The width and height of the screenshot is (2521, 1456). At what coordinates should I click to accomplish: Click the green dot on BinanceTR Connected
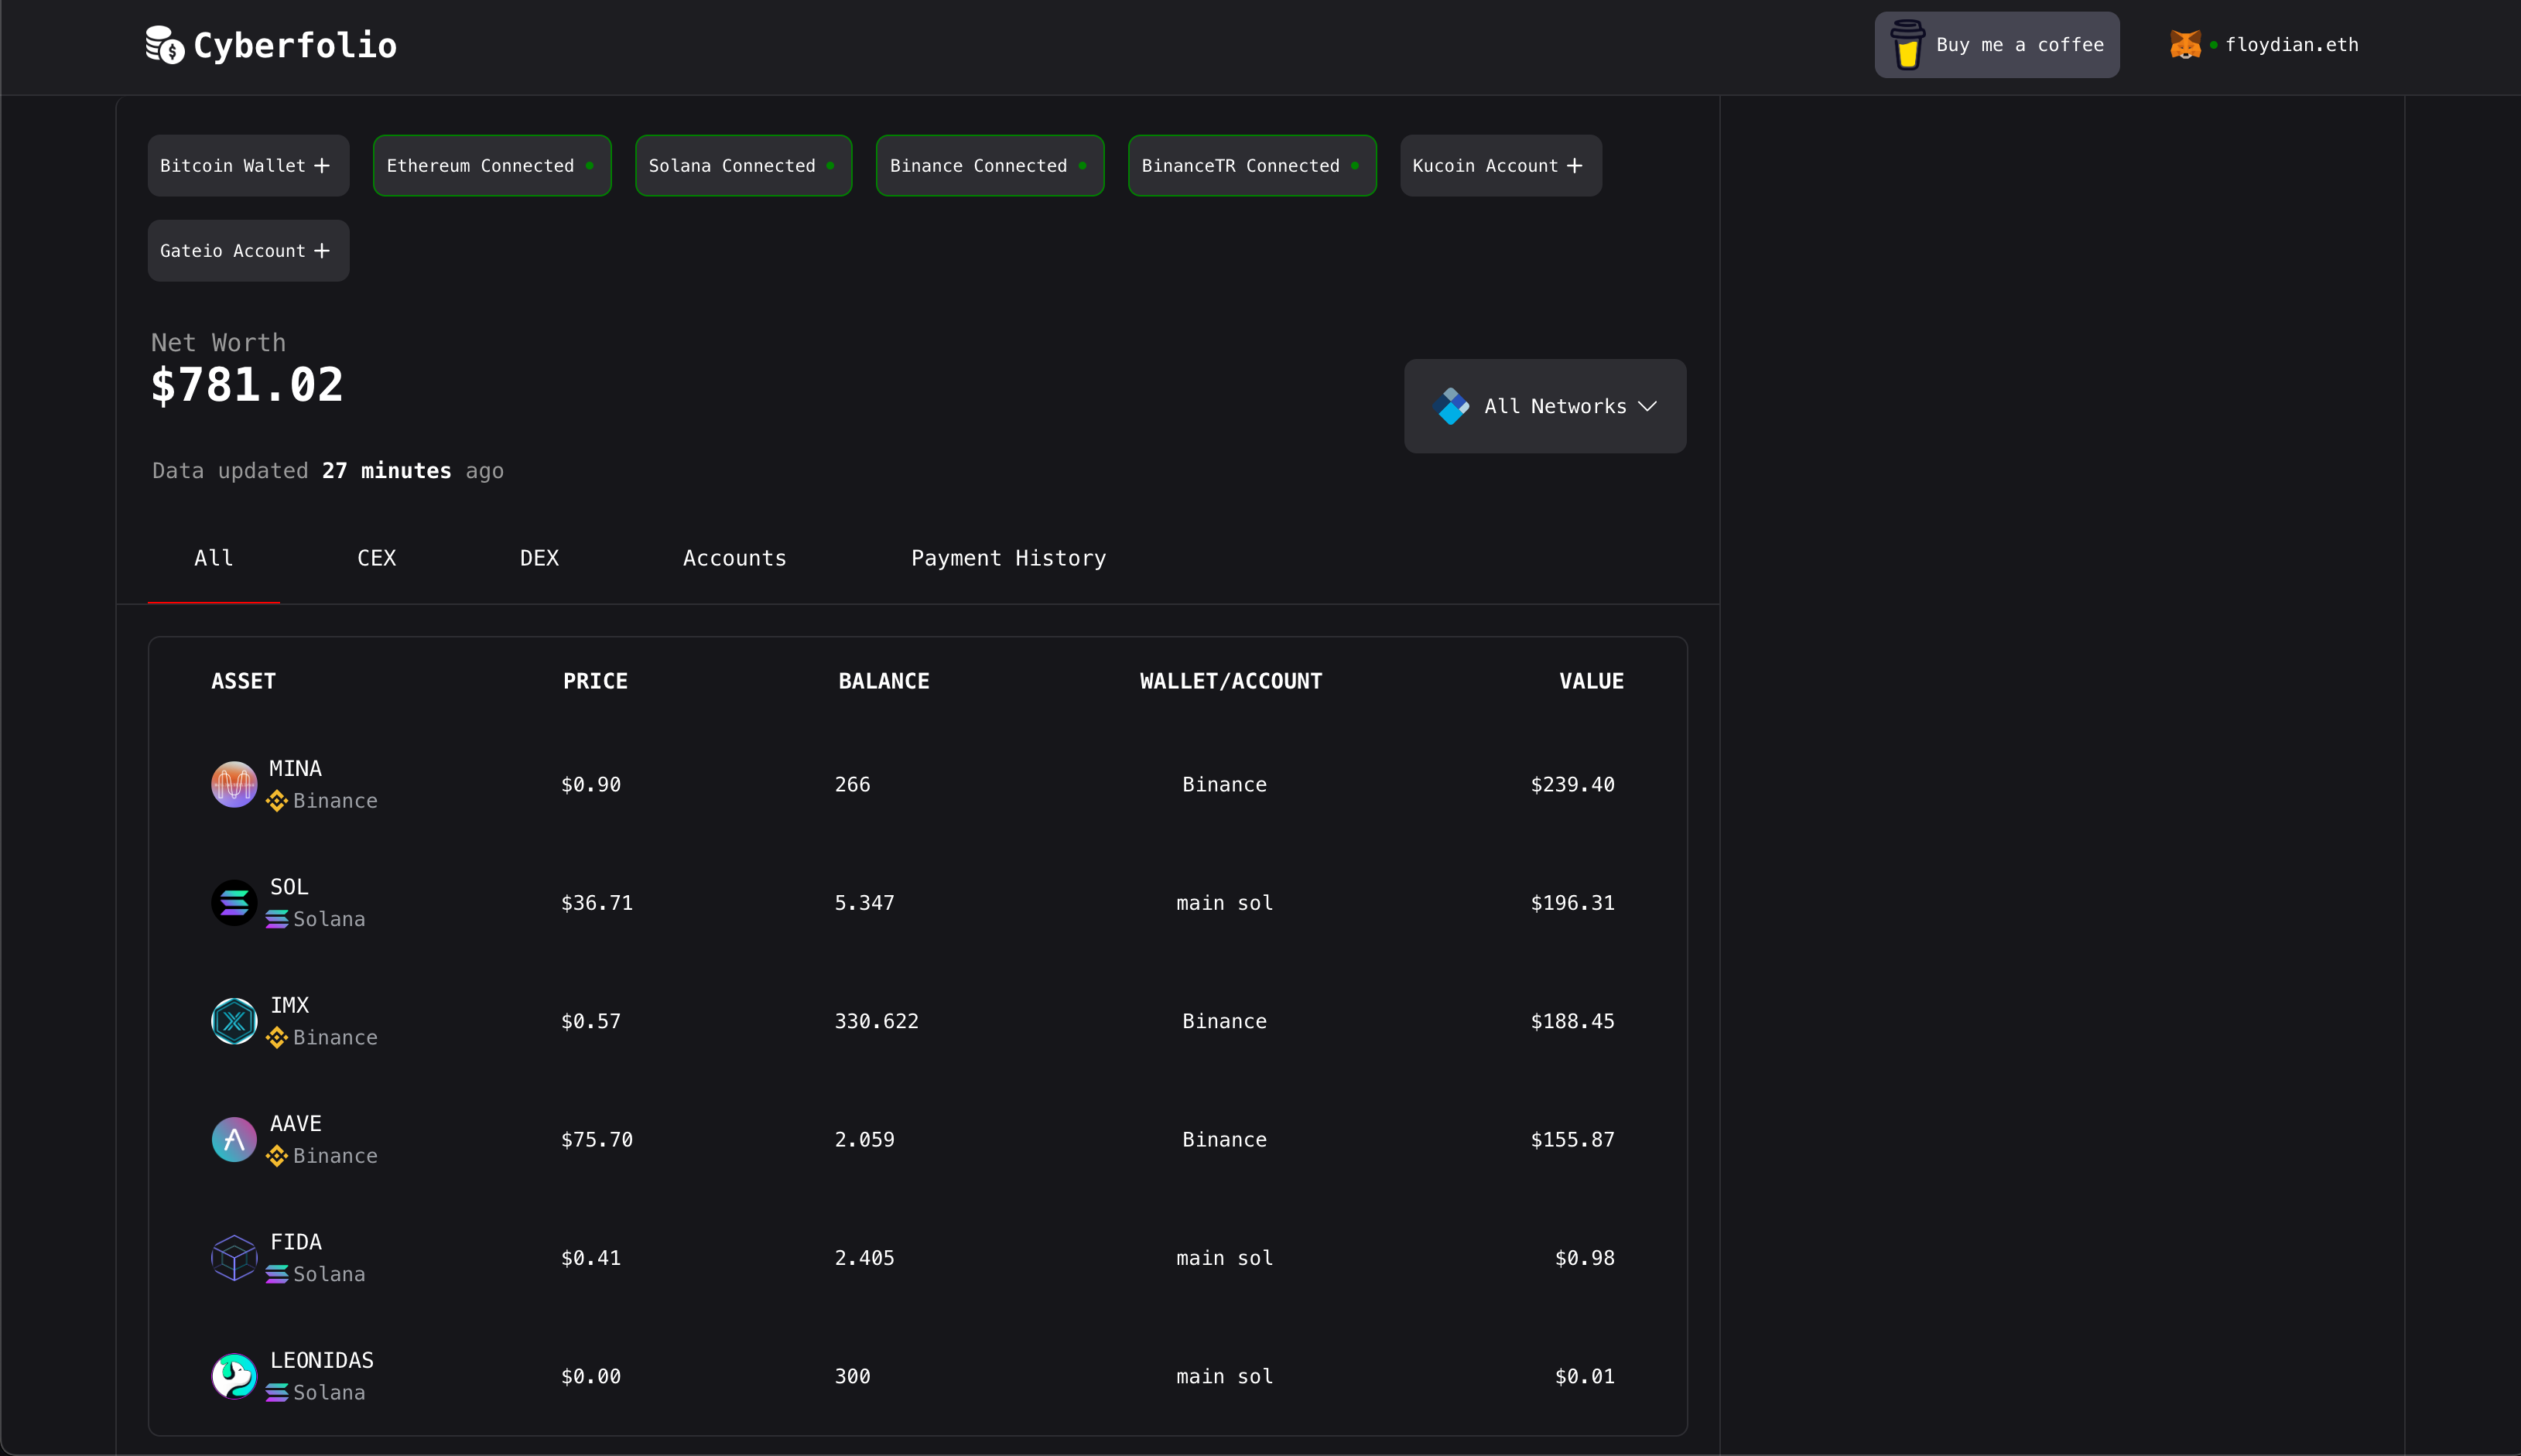pos(1355,166)
